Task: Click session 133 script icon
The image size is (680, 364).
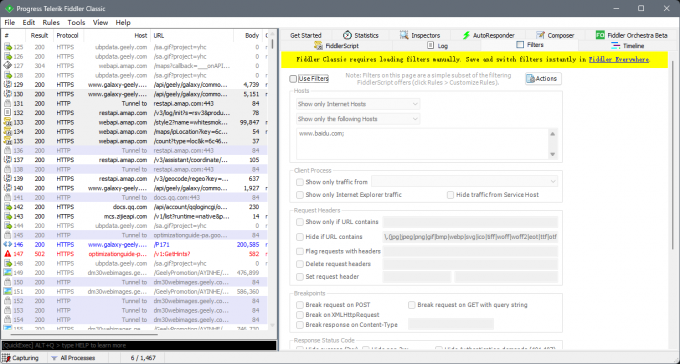Action: click(x=7, y=122)
